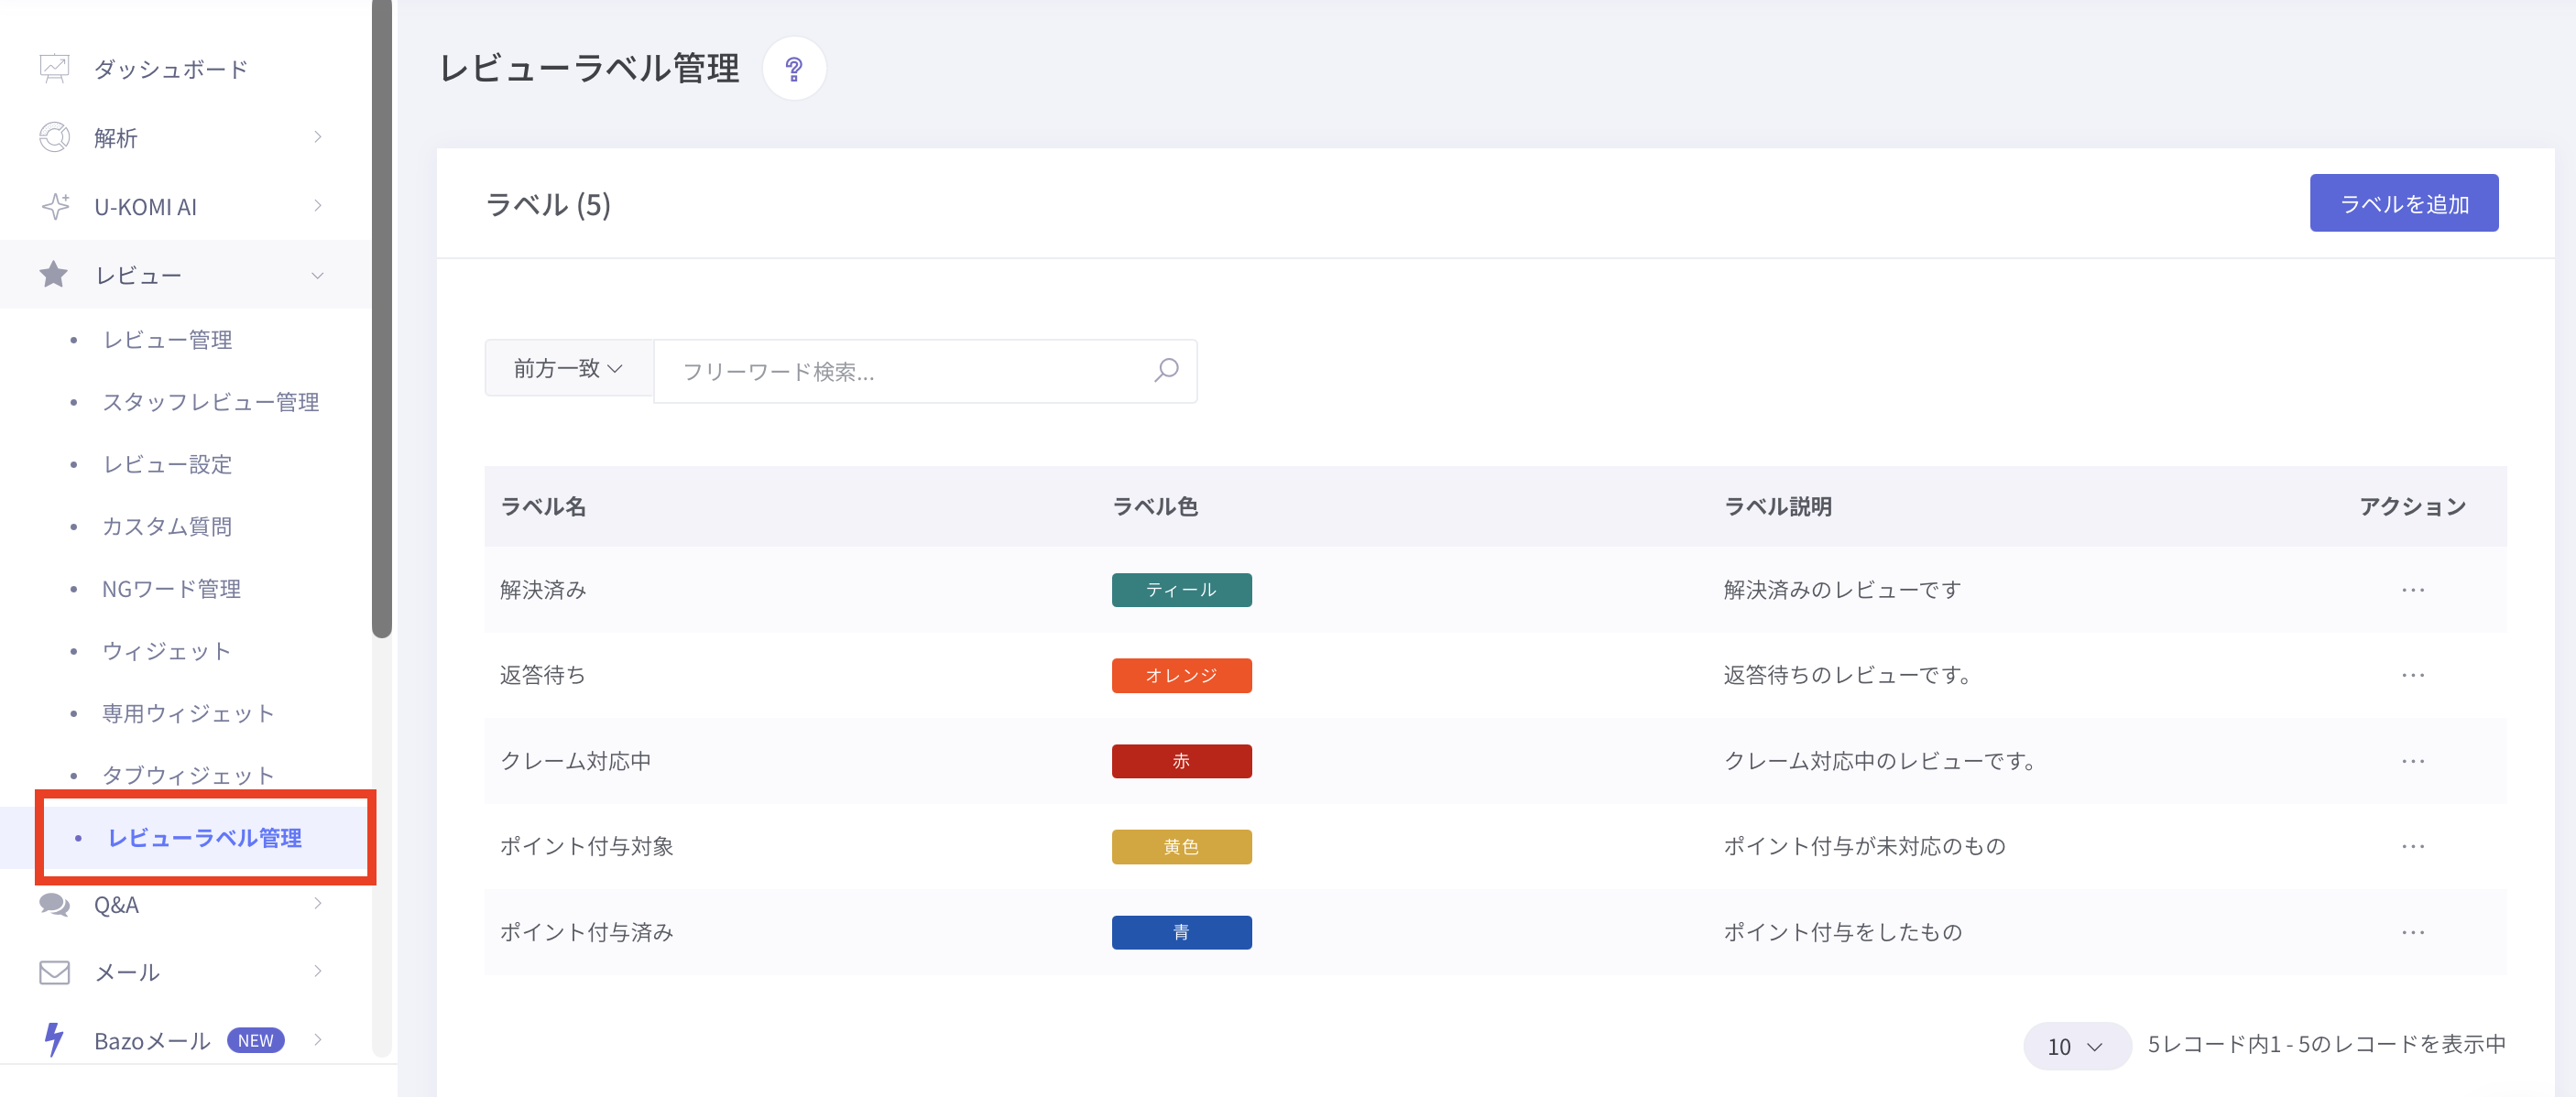Open the 前方一致 match type dropdown

click(x=568, y=369)
